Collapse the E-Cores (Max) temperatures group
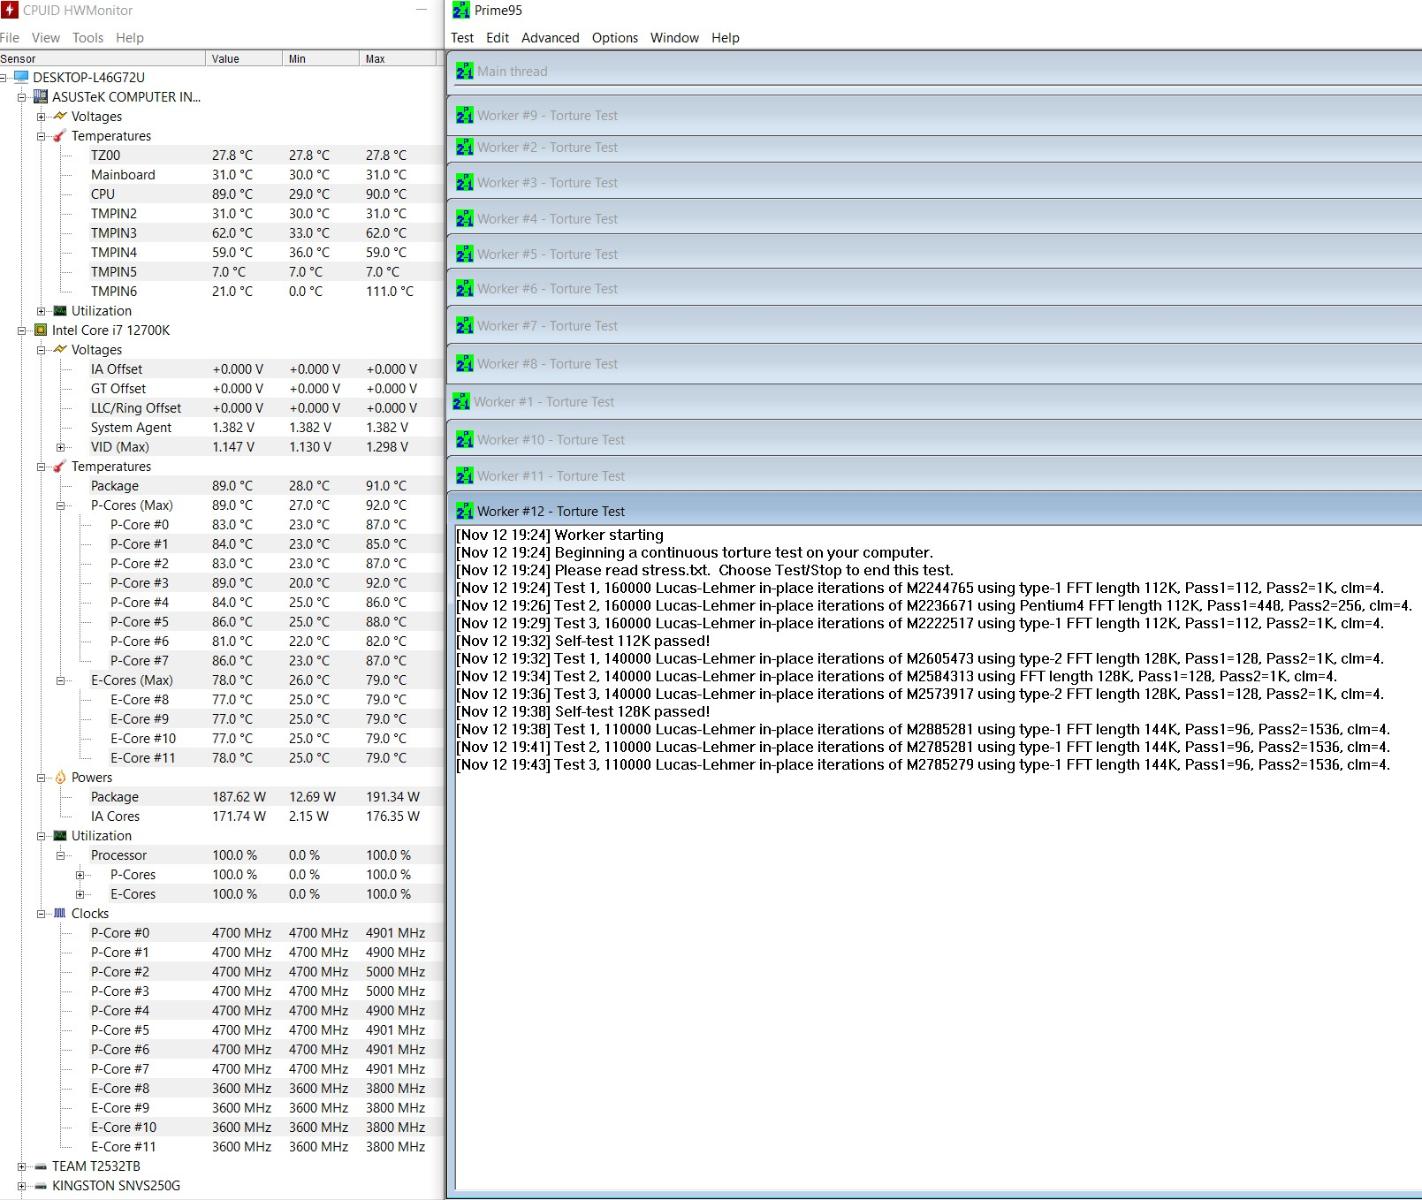 click(61, 680)
